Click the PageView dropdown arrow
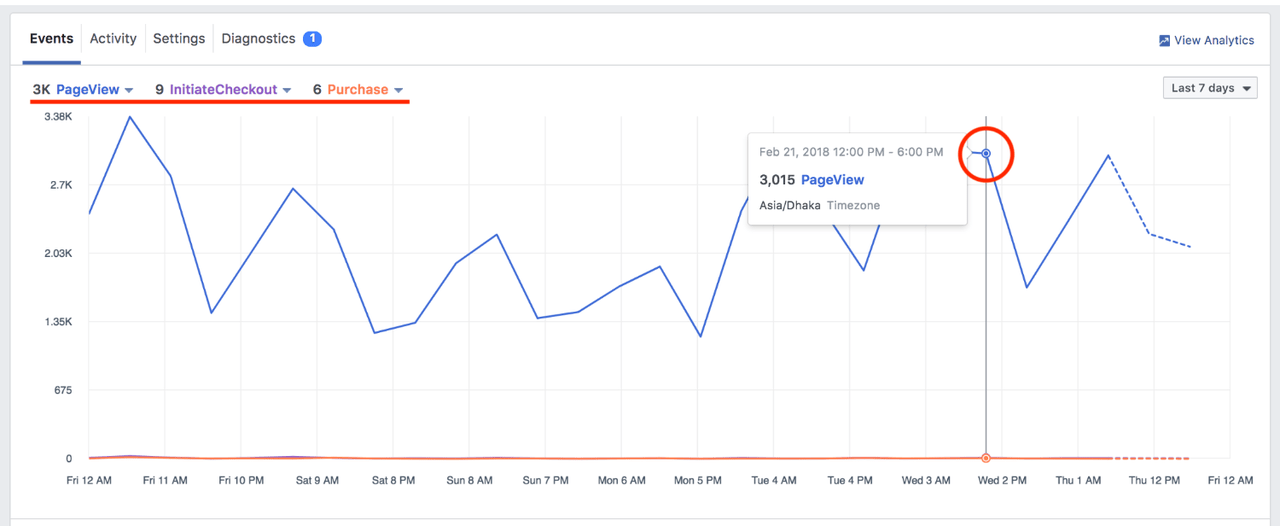Viewport: 1280px width, 526px height. [129, 90]
